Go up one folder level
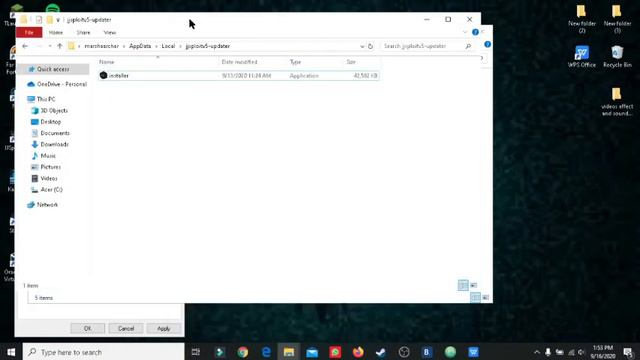 [60, 46]
